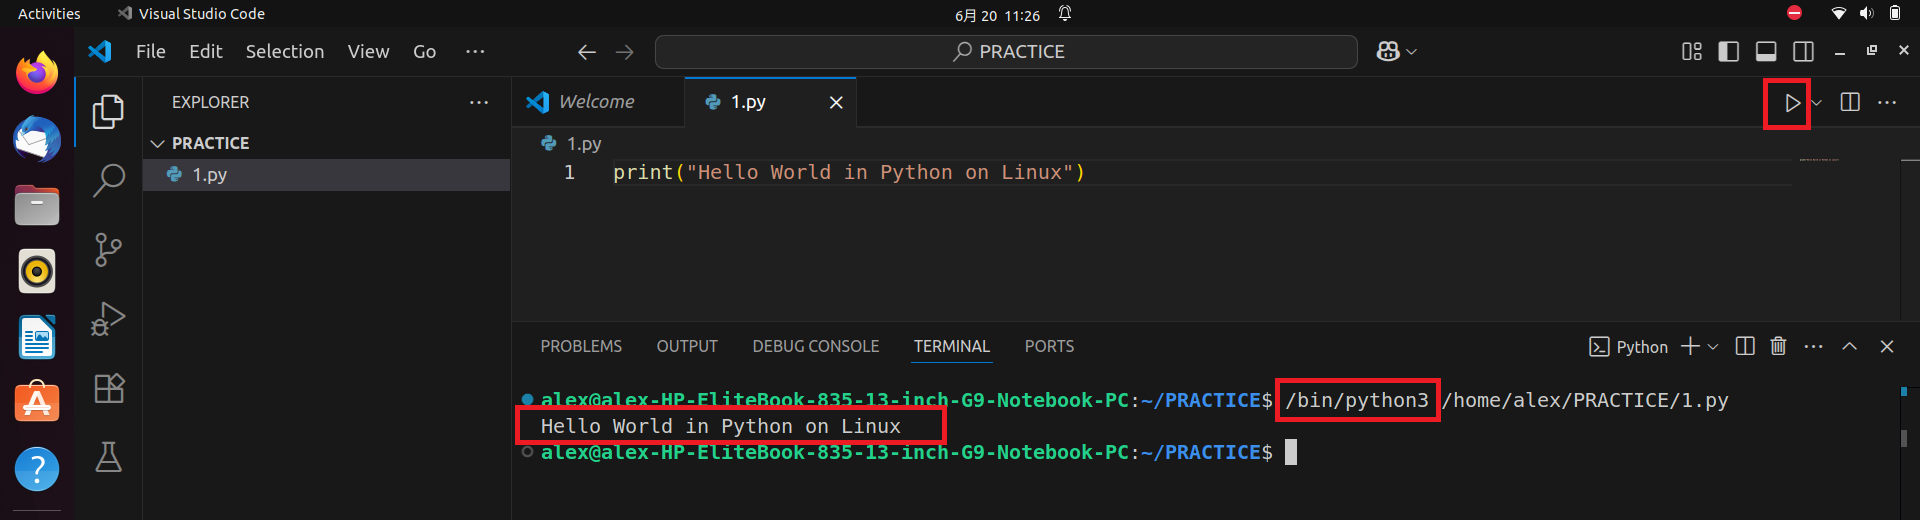1920x520 pixels.
Task: Toggle the primary side bar visibility
Action: 1728,51
